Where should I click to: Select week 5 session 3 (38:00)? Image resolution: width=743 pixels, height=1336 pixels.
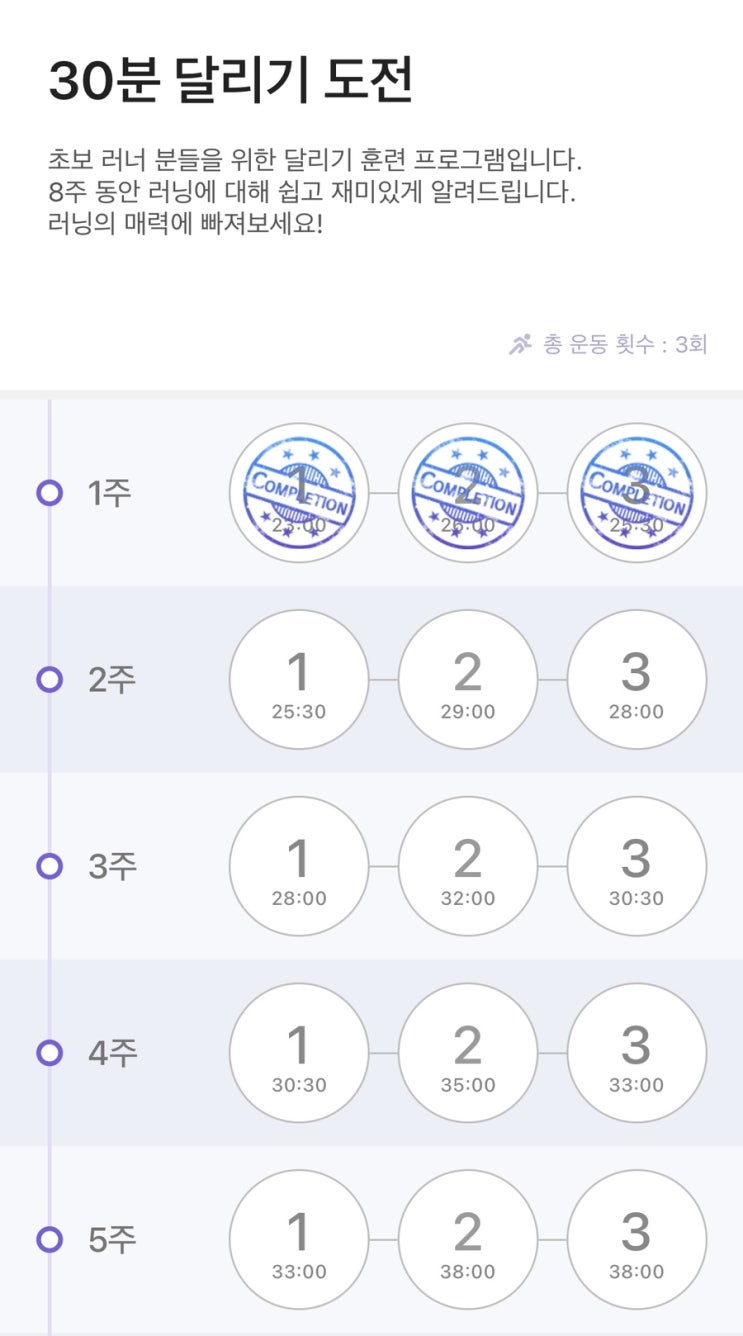[637, 1240]
